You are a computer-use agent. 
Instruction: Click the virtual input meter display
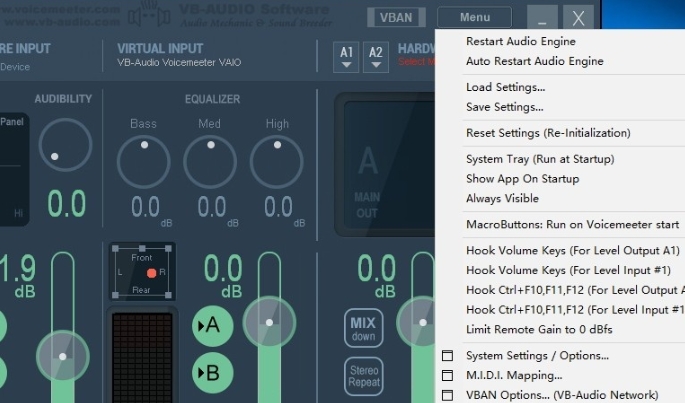click(142, 356)
